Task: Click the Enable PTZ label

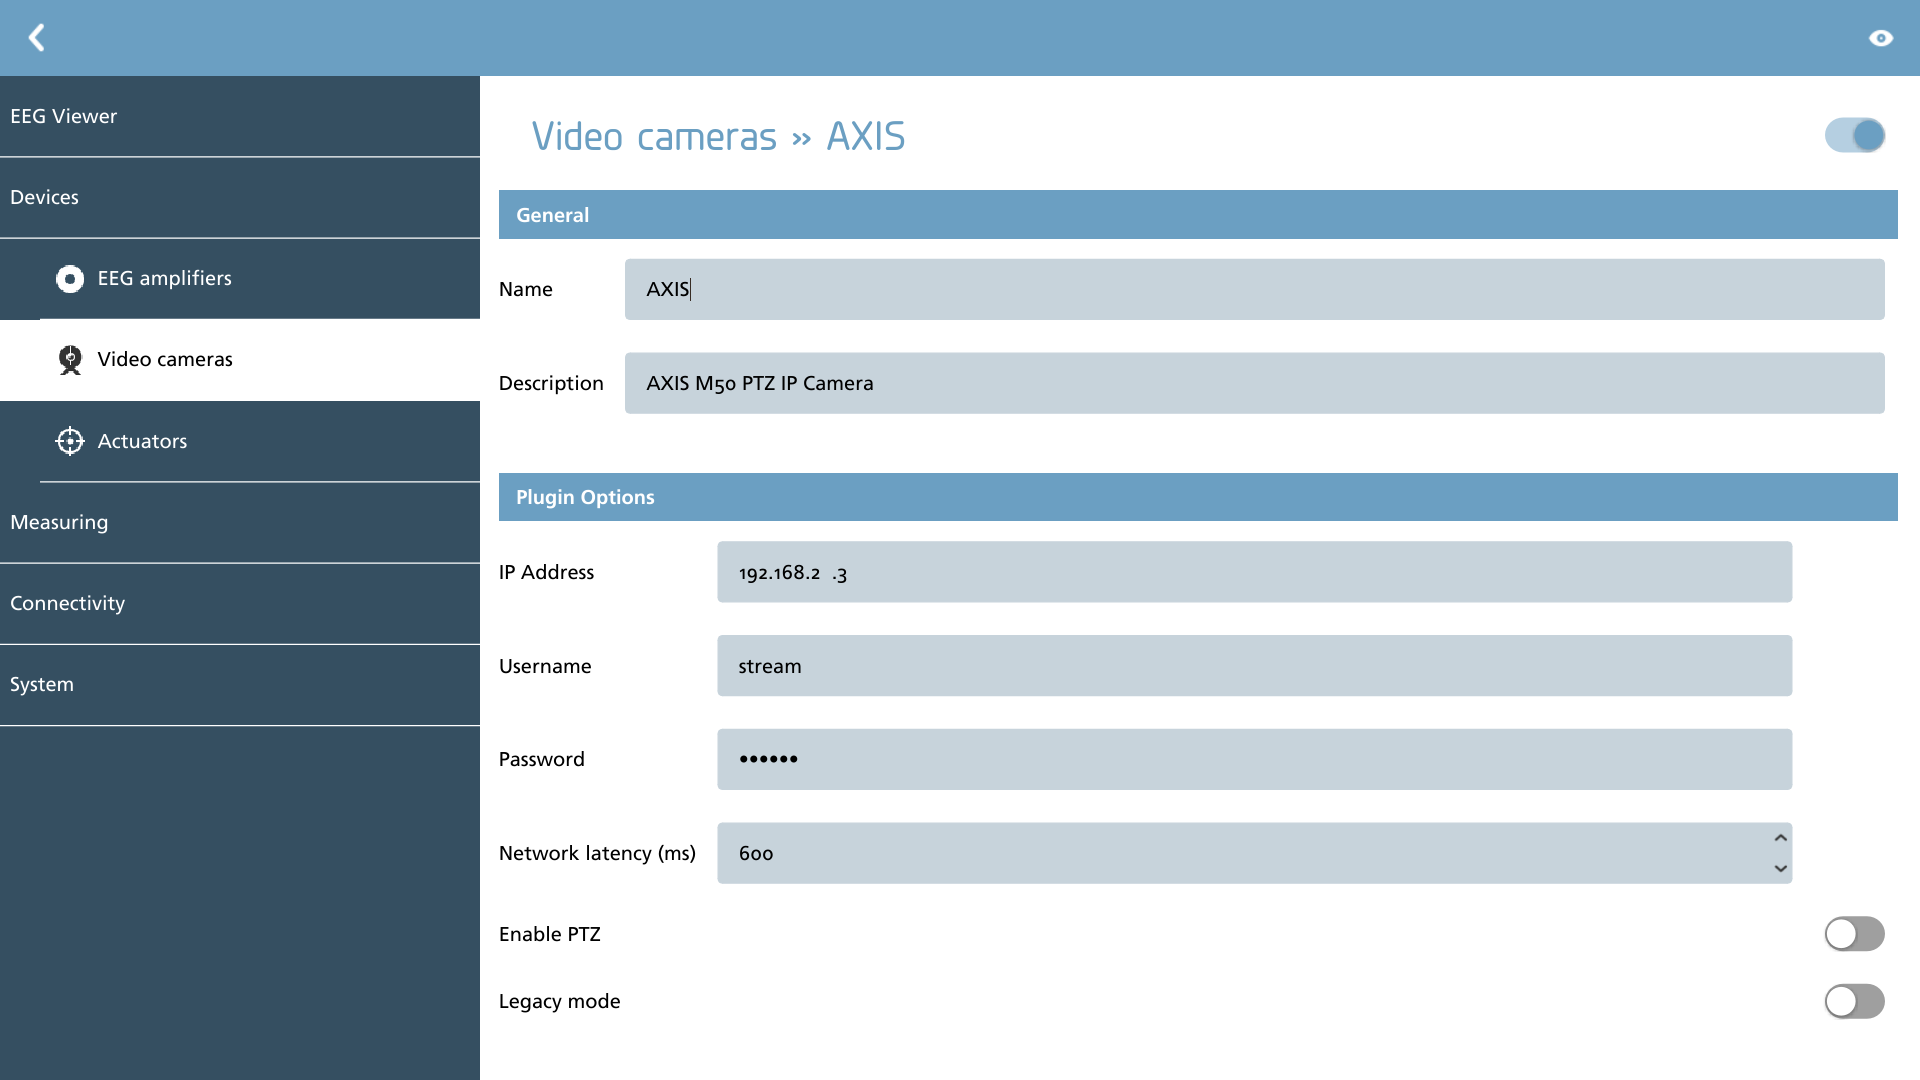Action: pos(550,934)
